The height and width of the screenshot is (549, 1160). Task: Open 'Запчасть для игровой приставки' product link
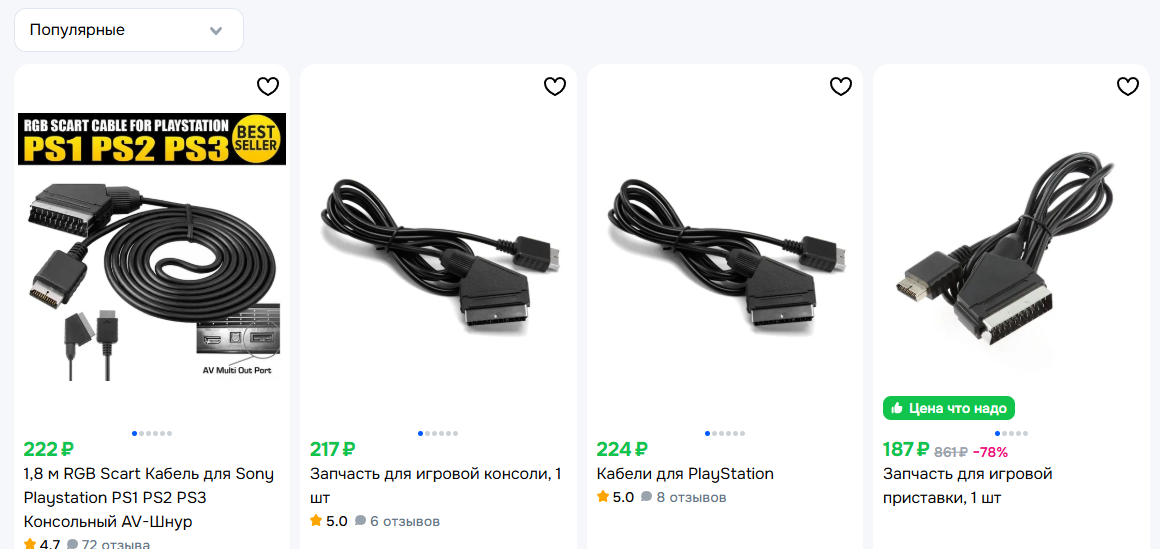(x=967, y=485)
